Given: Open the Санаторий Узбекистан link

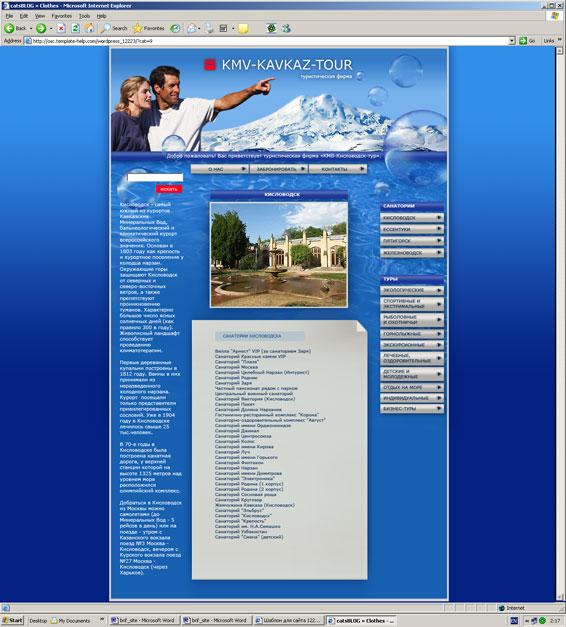Looking at the screenshot, I should click(241, 531).
